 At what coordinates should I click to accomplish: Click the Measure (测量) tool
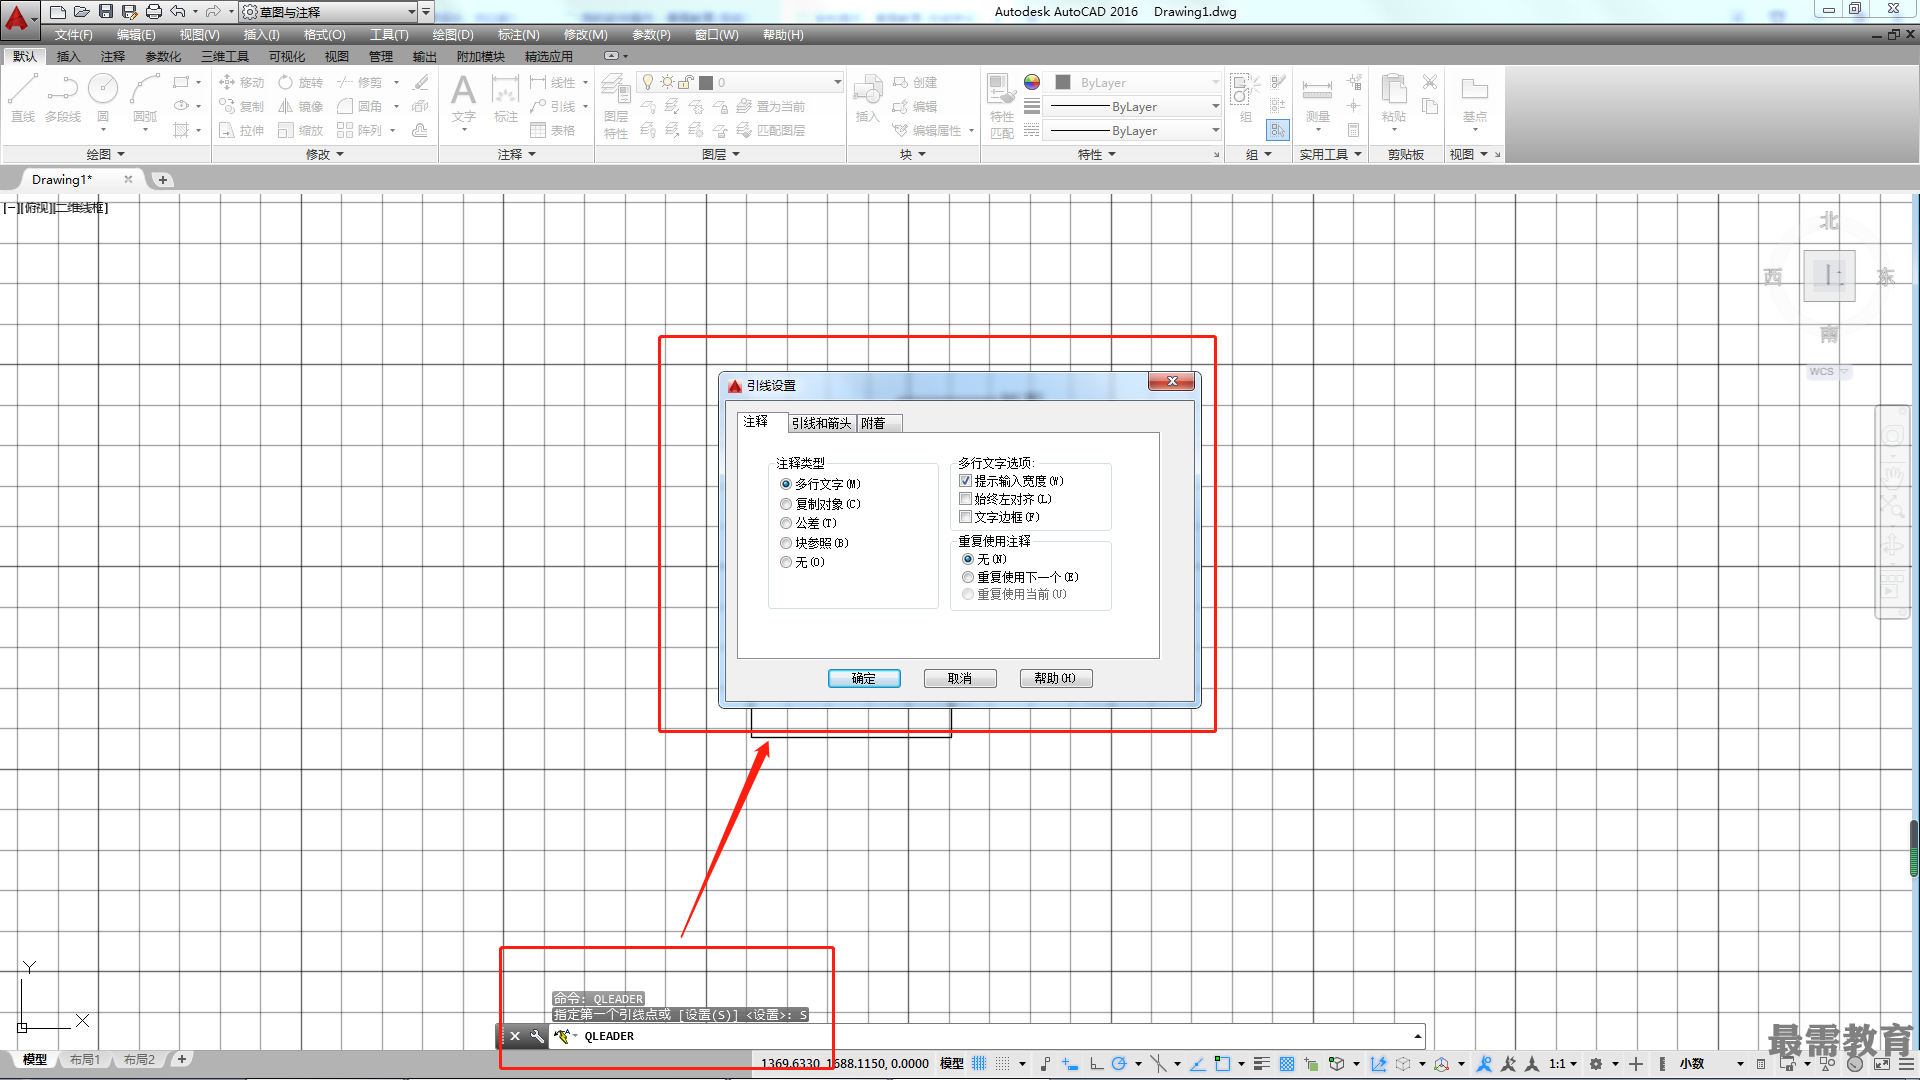[x=1317, y=98]
